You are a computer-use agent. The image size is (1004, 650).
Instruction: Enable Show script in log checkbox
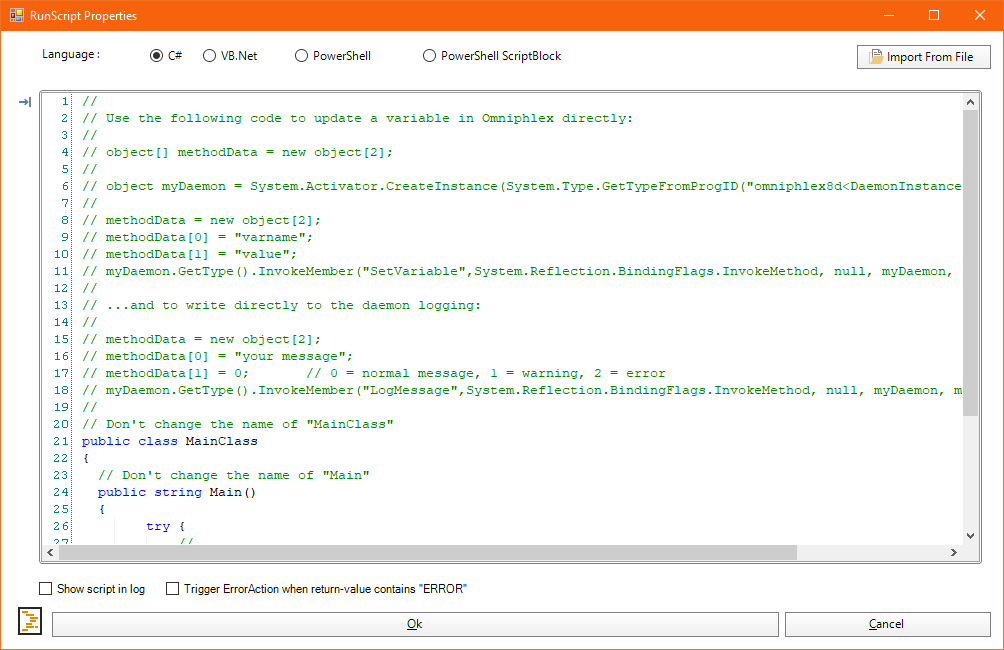pos(45,589)
